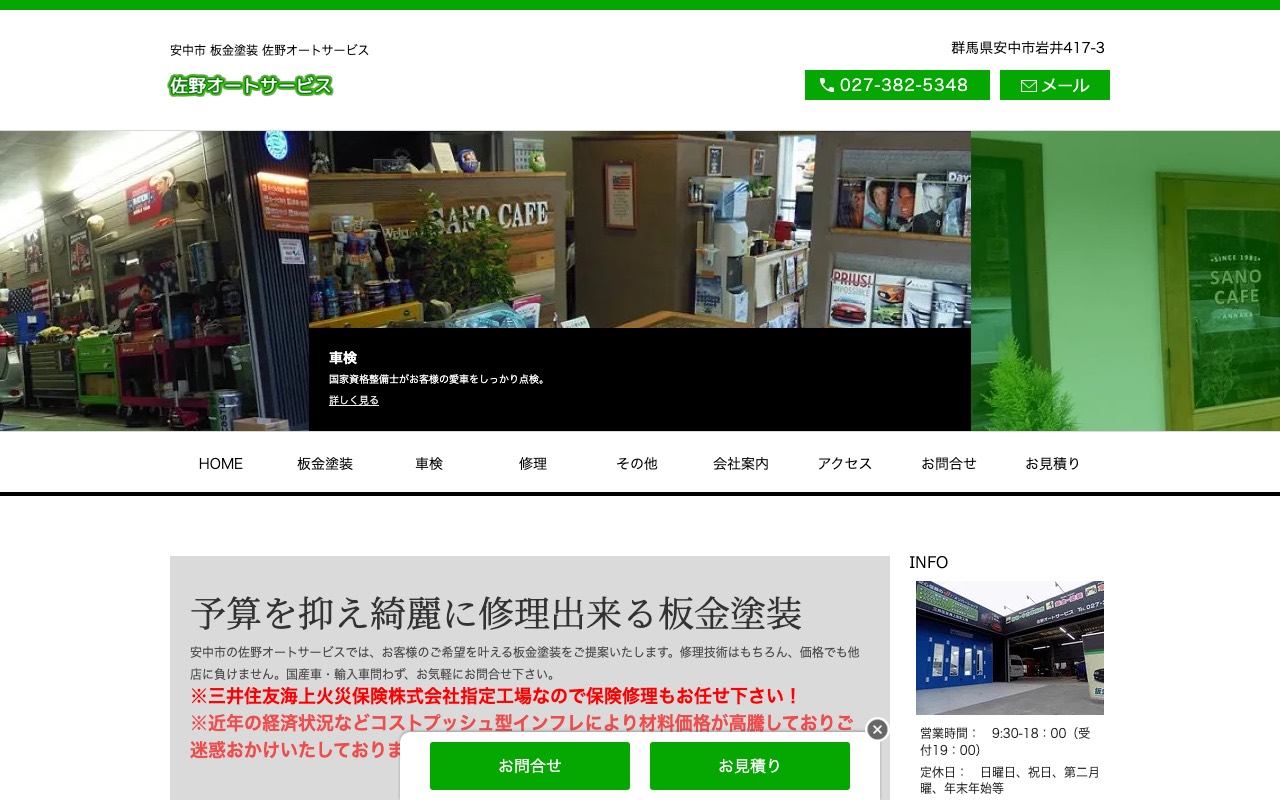Click address 群馬県安中市岩井417-3 text

(1028, 48)
